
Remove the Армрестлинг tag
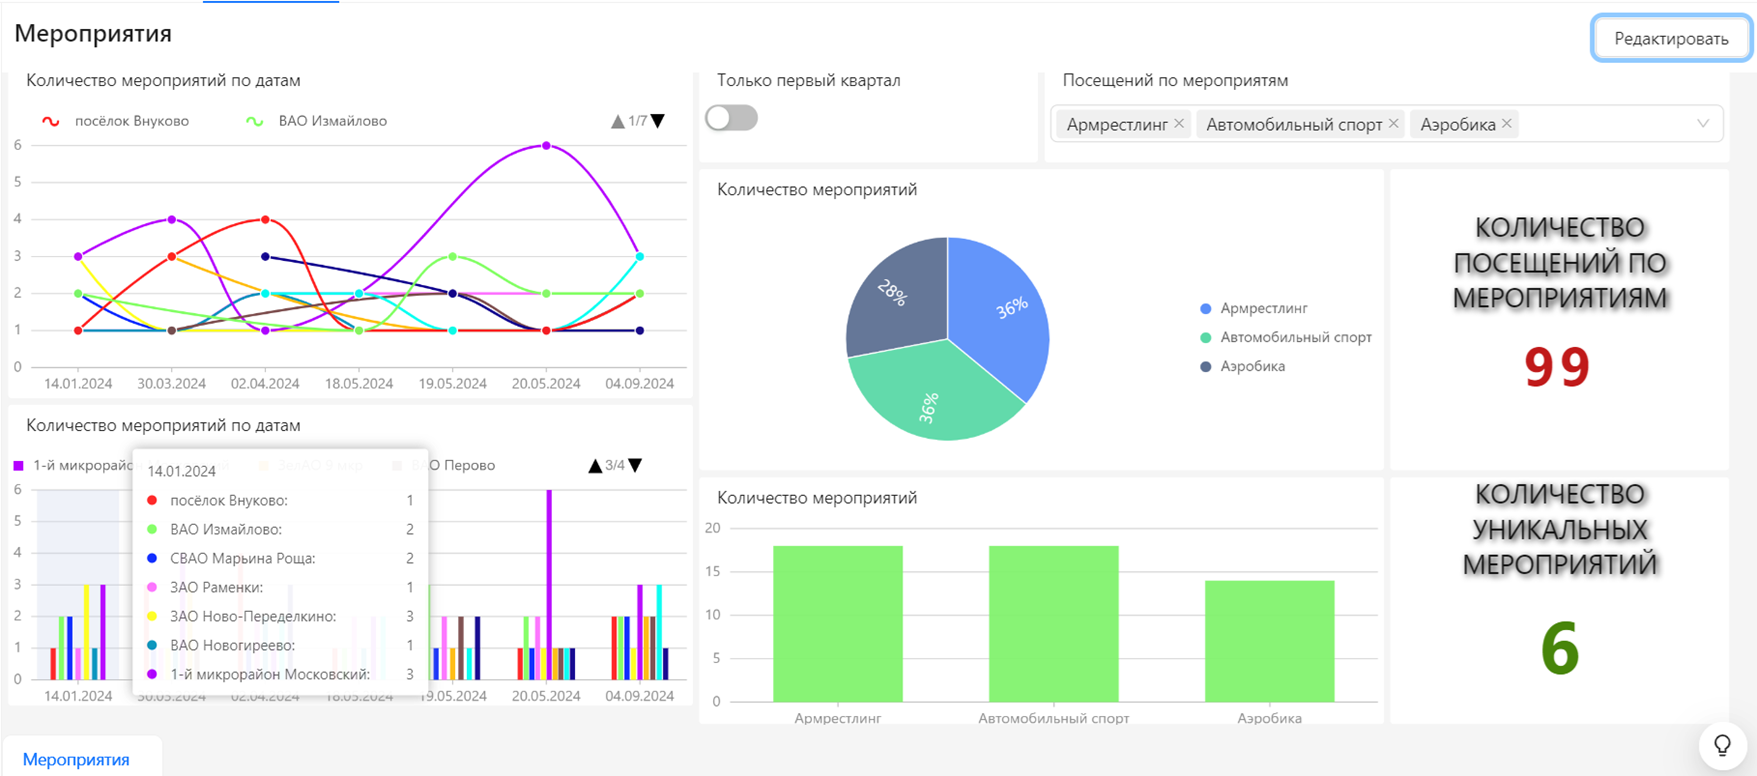pos(1179,123)
